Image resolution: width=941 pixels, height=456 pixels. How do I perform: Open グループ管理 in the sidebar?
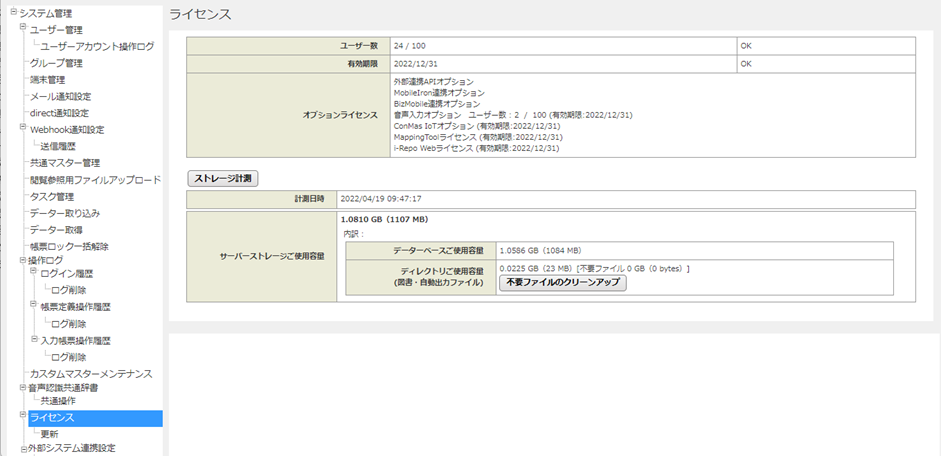tap(56, 63)
